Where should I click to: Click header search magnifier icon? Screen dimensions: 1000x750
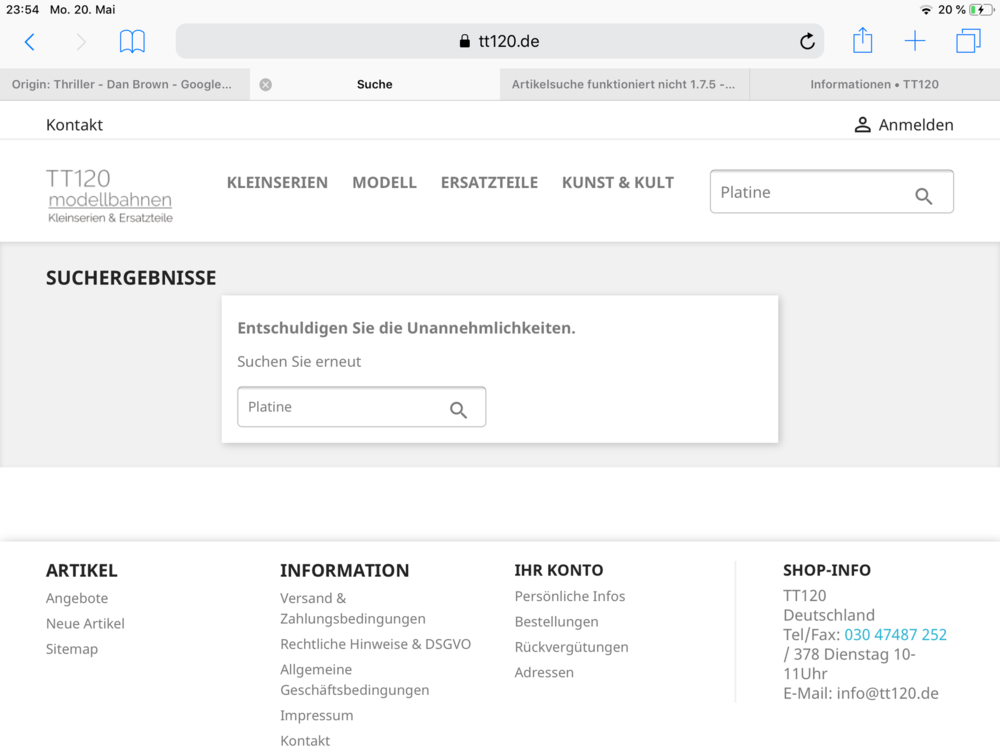(923, 196)
